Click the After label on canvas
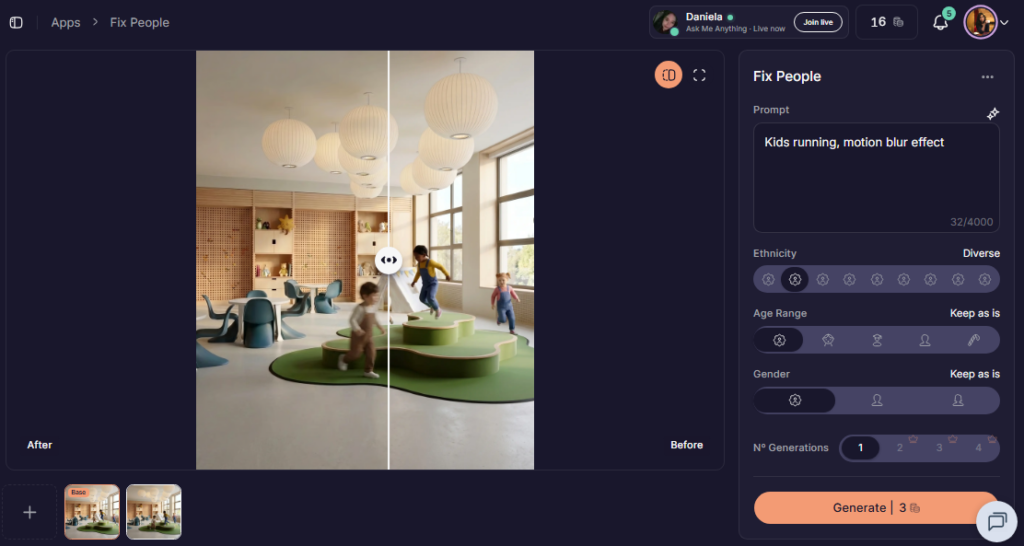Viewport: 1024px width, 546px height. coord(39,445)
